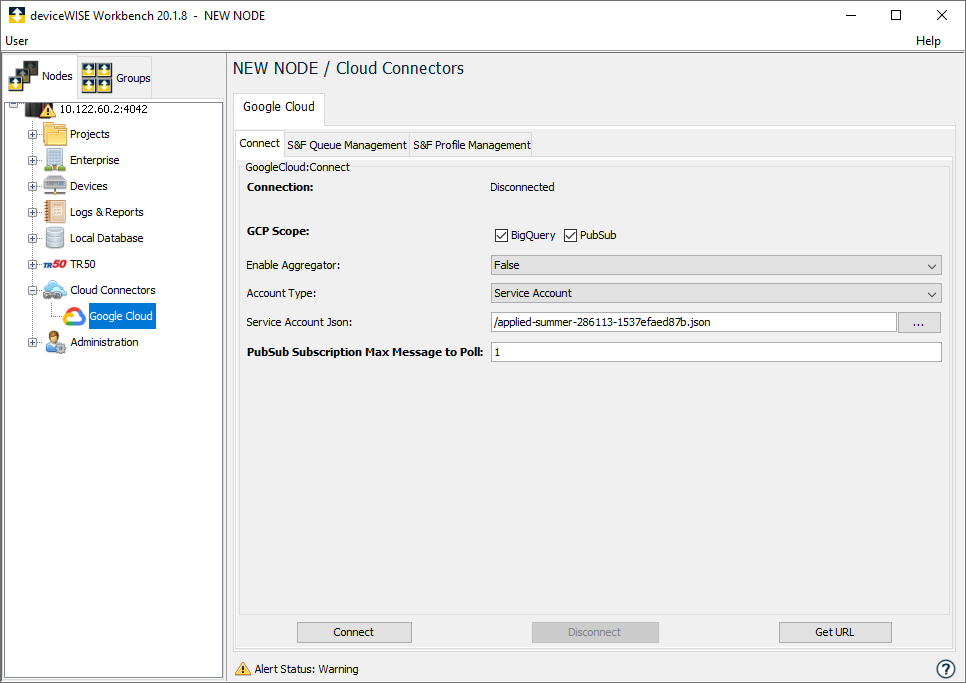Select the Google Cloud connector tab

(x=279, y=107)
